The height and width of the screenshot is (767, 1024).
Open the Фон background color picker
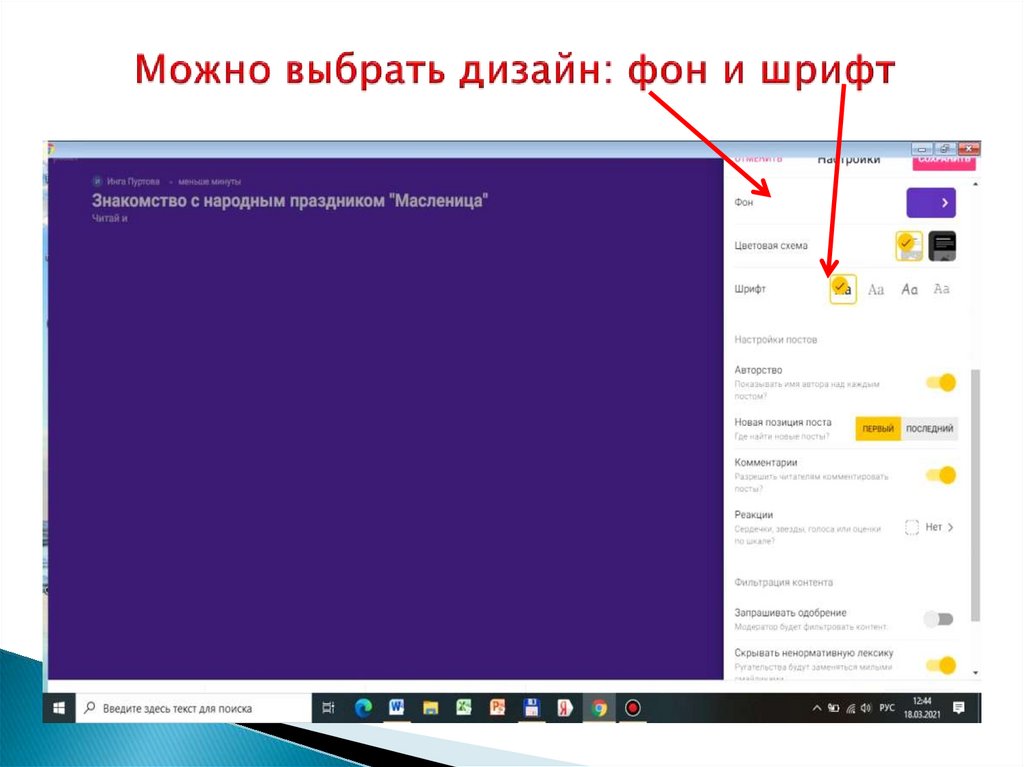tap(931, 203)
